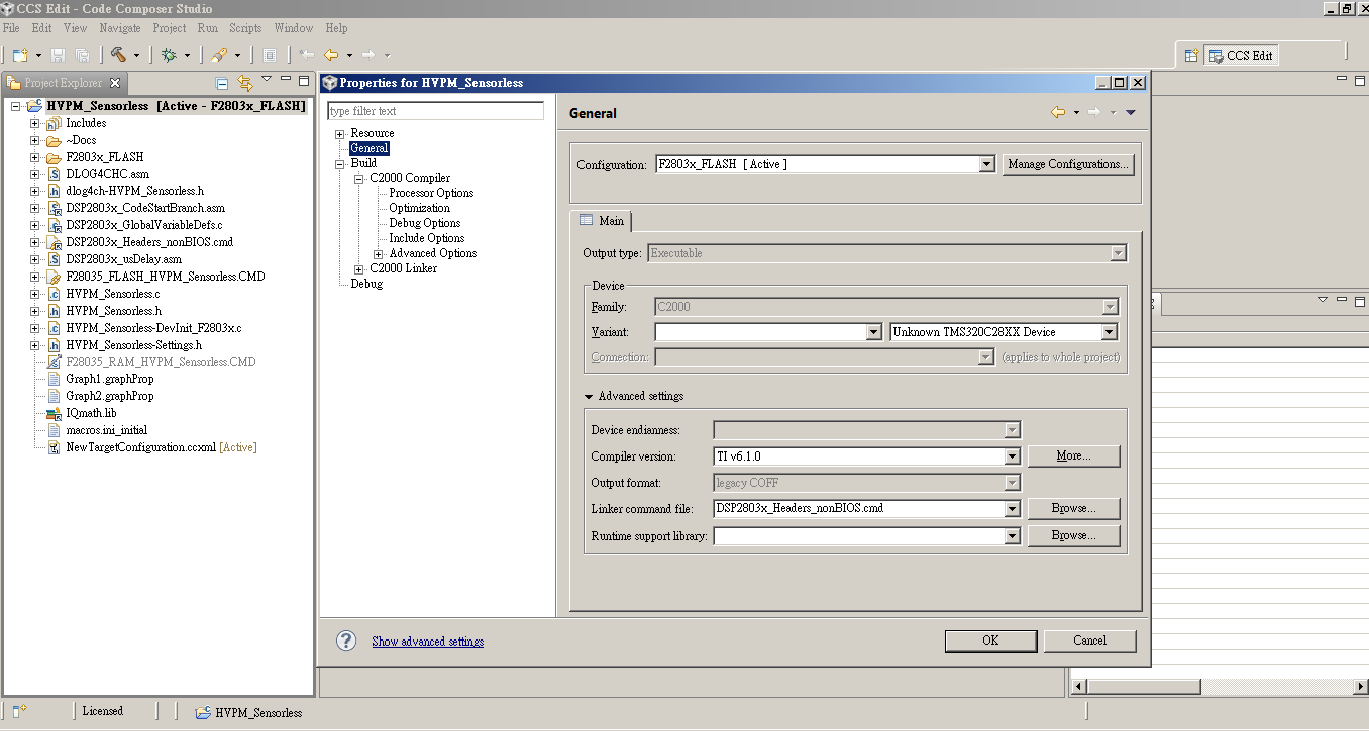
Task: Select the Main tab
Action: [601, 221]
